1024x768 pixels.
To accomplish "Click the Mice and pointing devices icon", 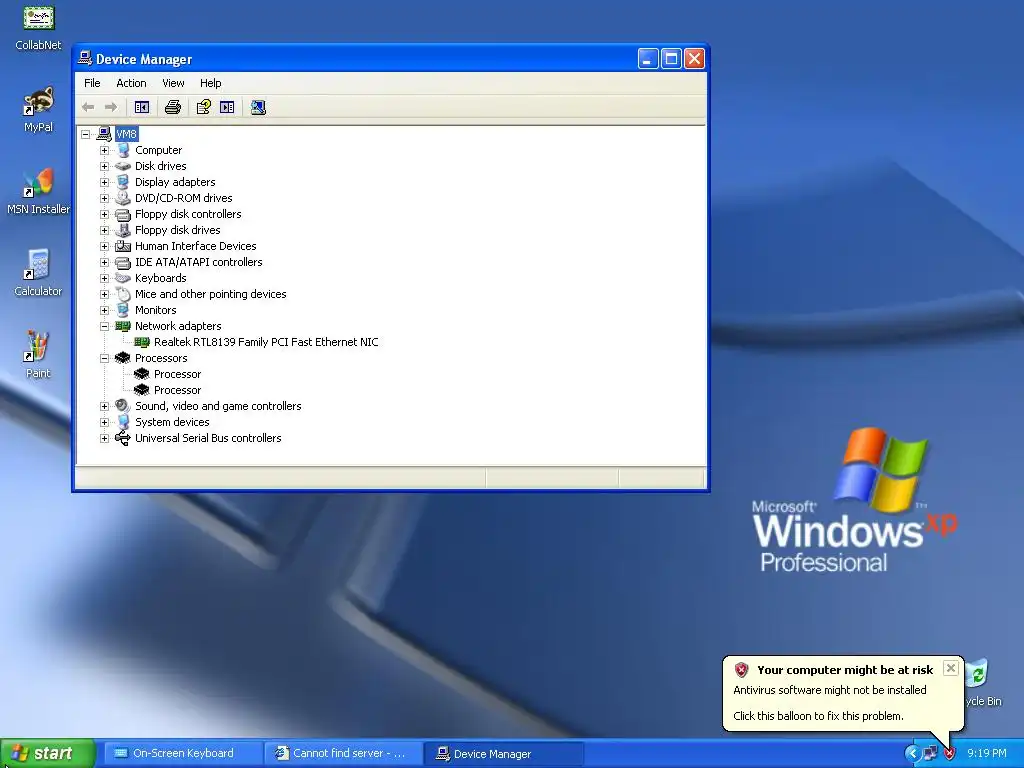I will pos(123,294).
